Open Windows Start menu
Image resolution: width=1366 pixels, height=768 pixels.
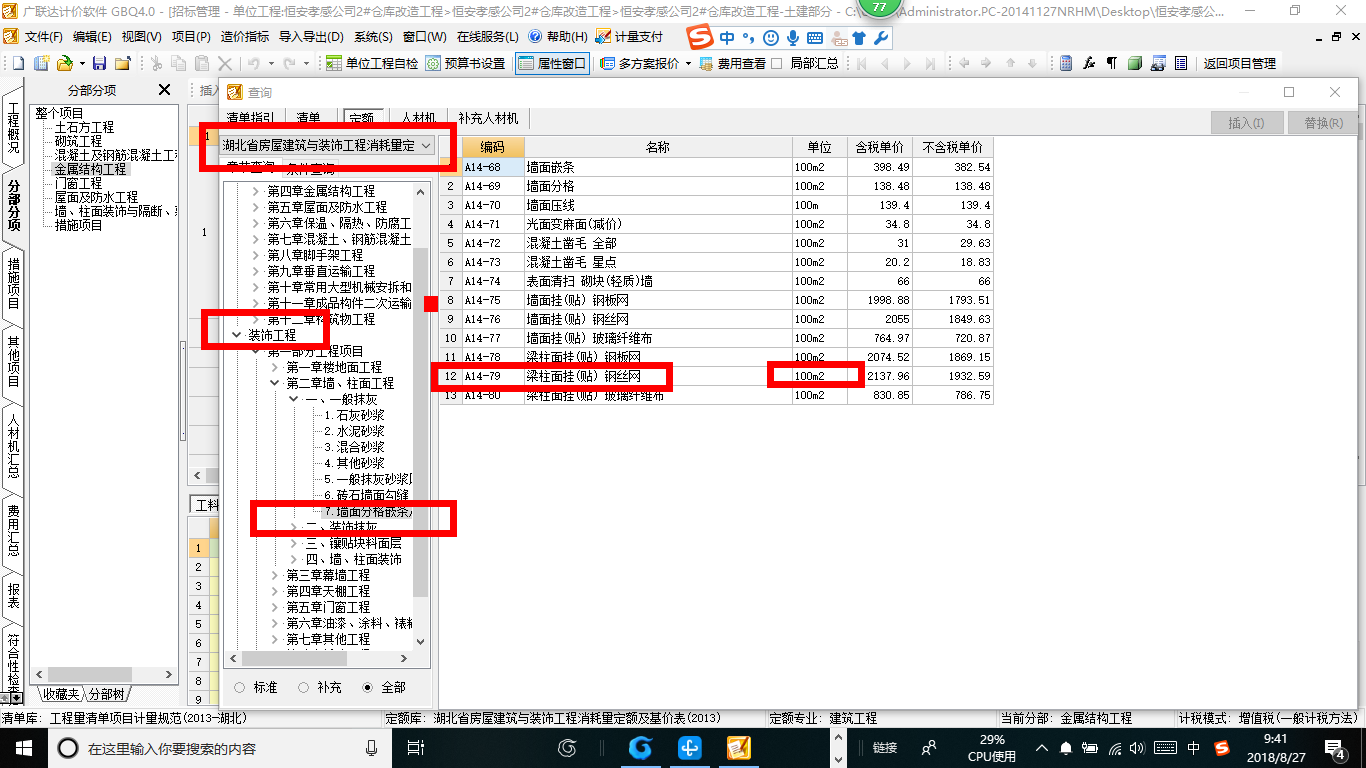(x=22, y=747)
